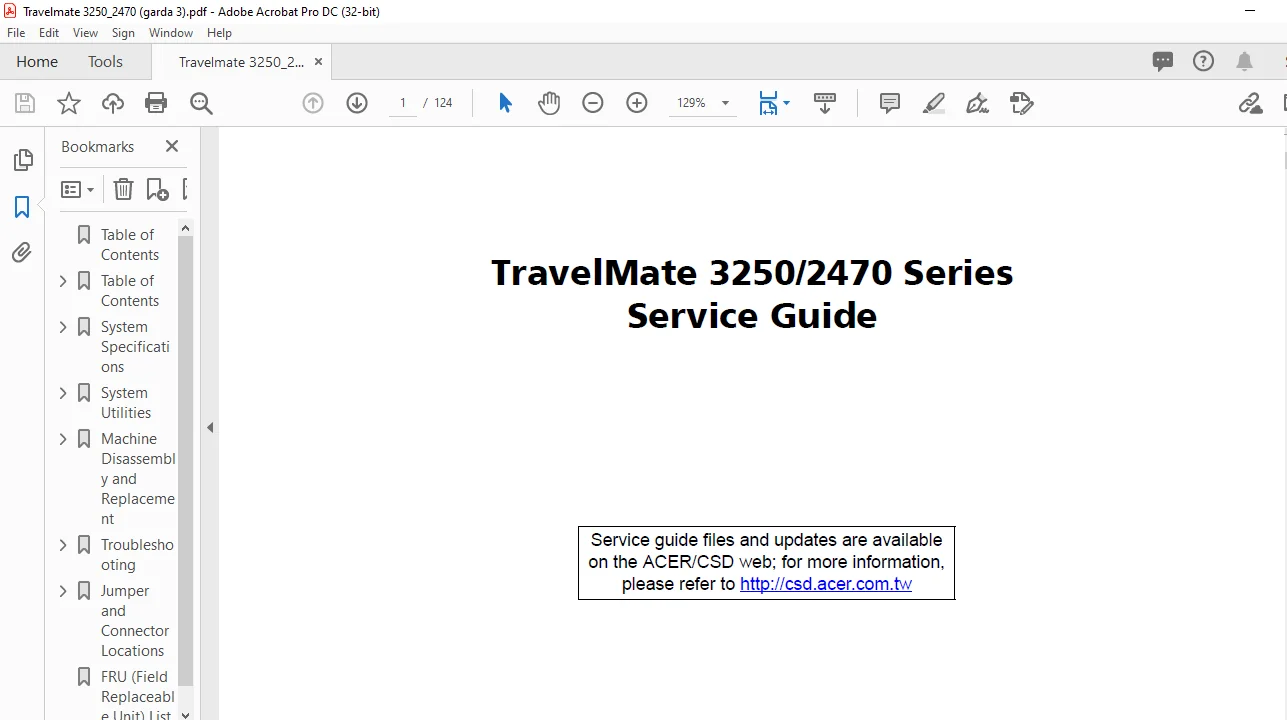The height and width of the screenshot is (720, 1287).
Task: Open the File menu
Action: click(16, 33)
